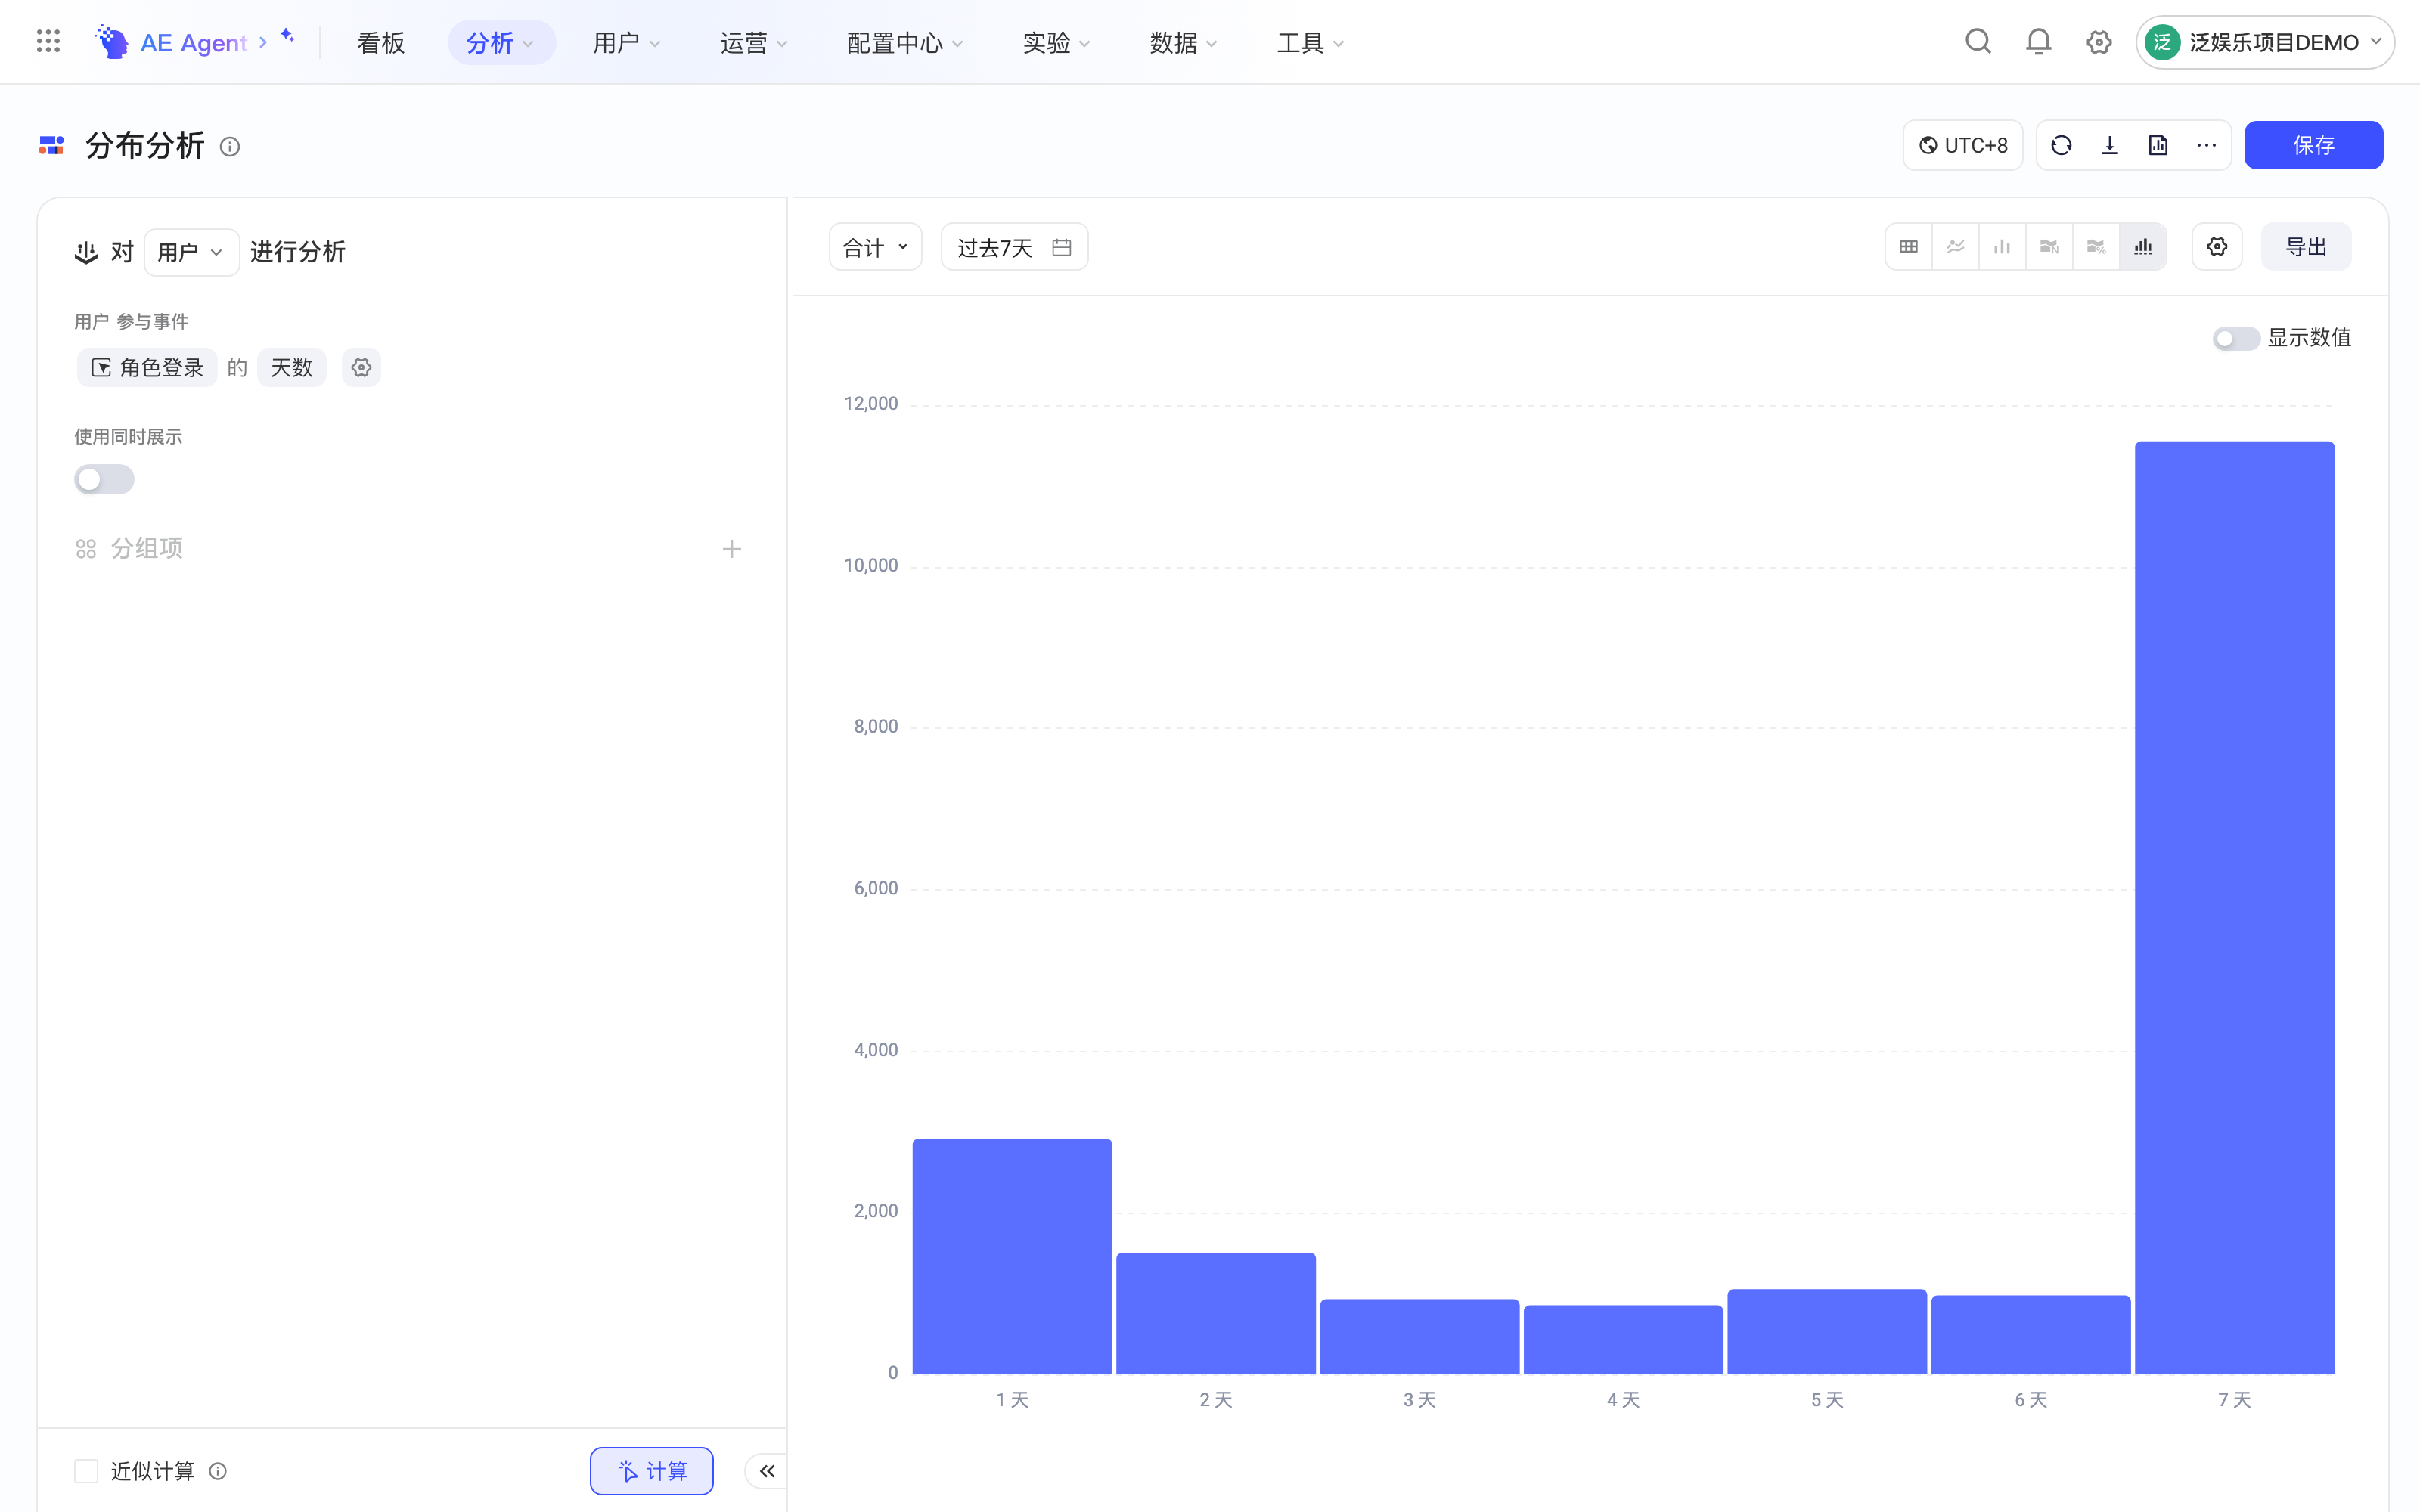This screenshot has height=1512, width=2420.
Task: Open the 运营 navigation menu
Action: [753, 42]
